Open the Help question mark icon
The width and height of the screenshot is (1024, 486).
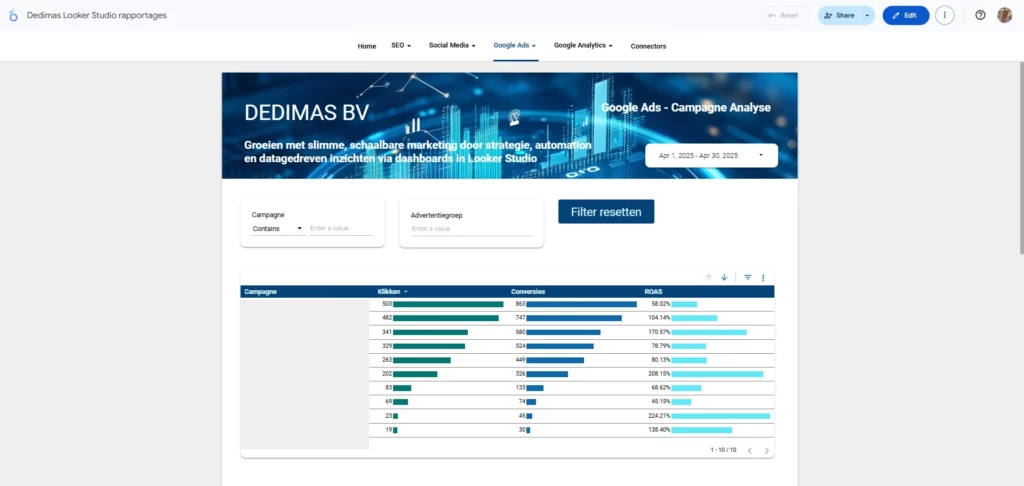(x=980, y=15)
